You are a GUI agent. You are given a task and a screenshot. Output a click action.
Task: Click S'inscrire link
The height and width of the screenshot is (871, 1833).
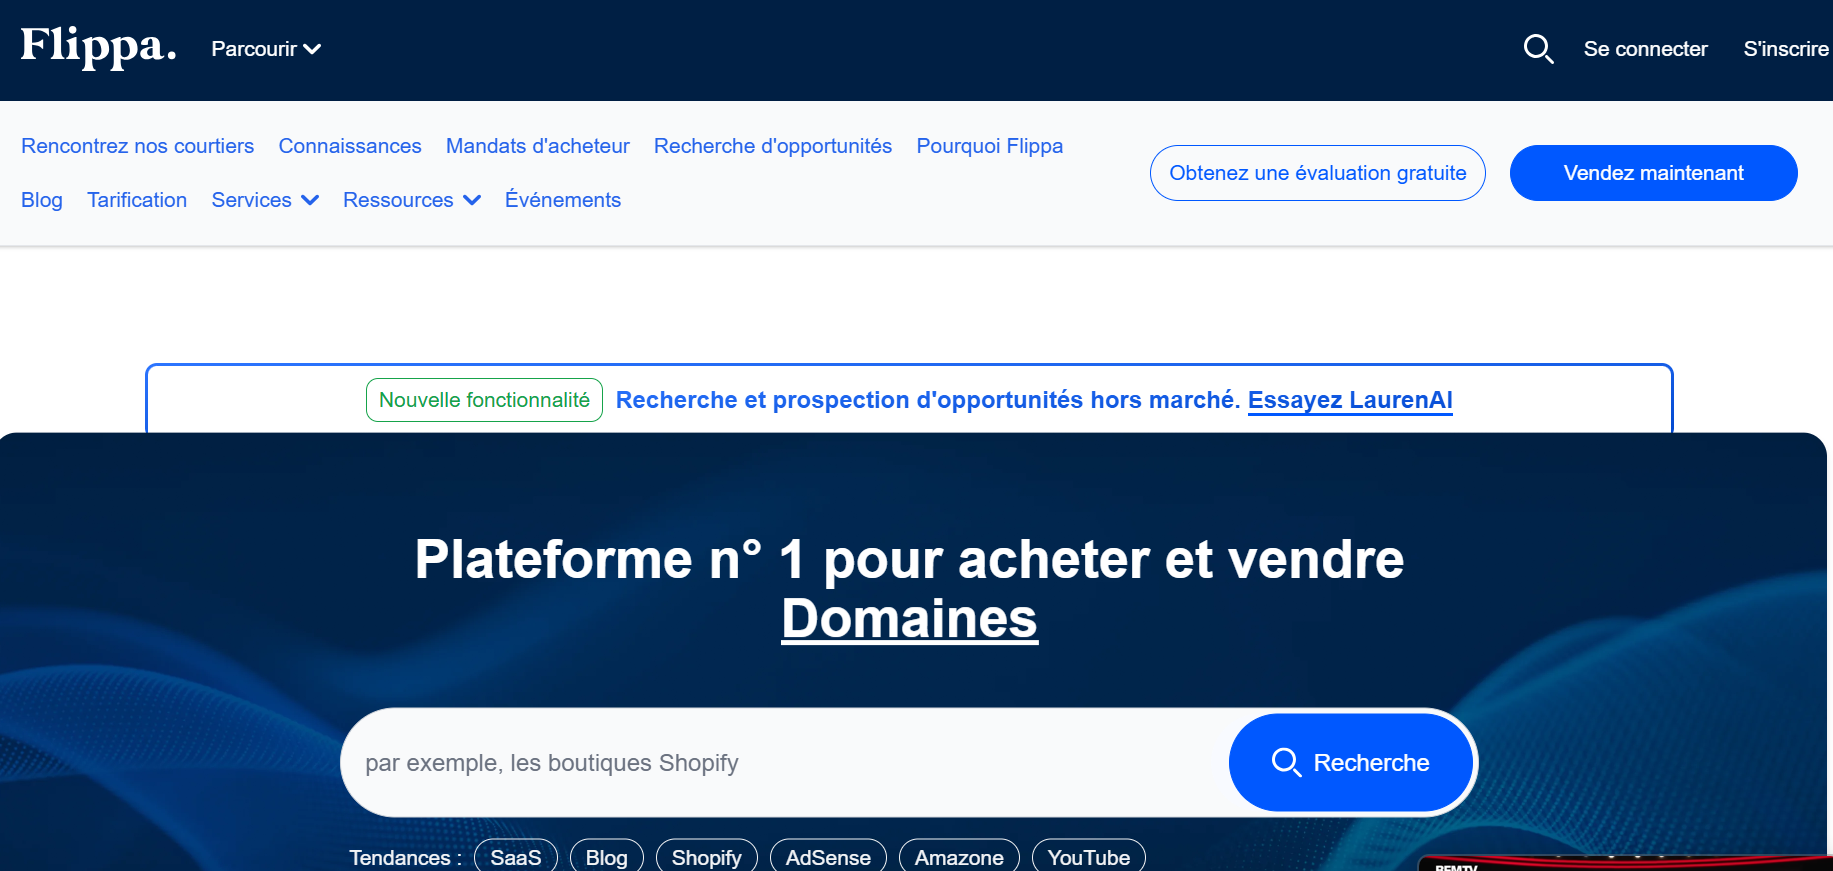click(1786, 49)
